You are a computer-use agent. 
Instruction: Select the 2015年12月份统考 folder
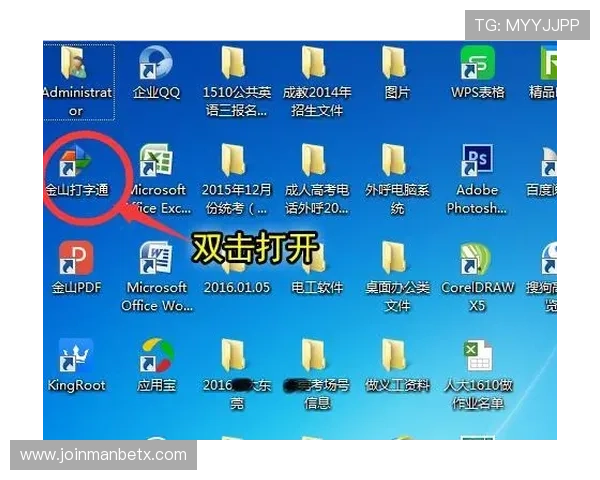[x=234, y=161]
